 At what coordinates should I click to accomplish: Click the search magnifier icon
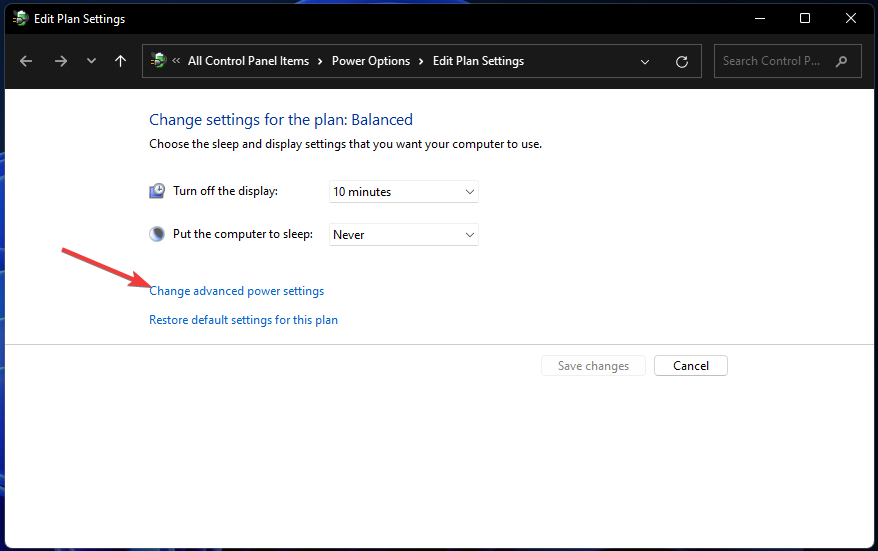click(x=842, y=61)
